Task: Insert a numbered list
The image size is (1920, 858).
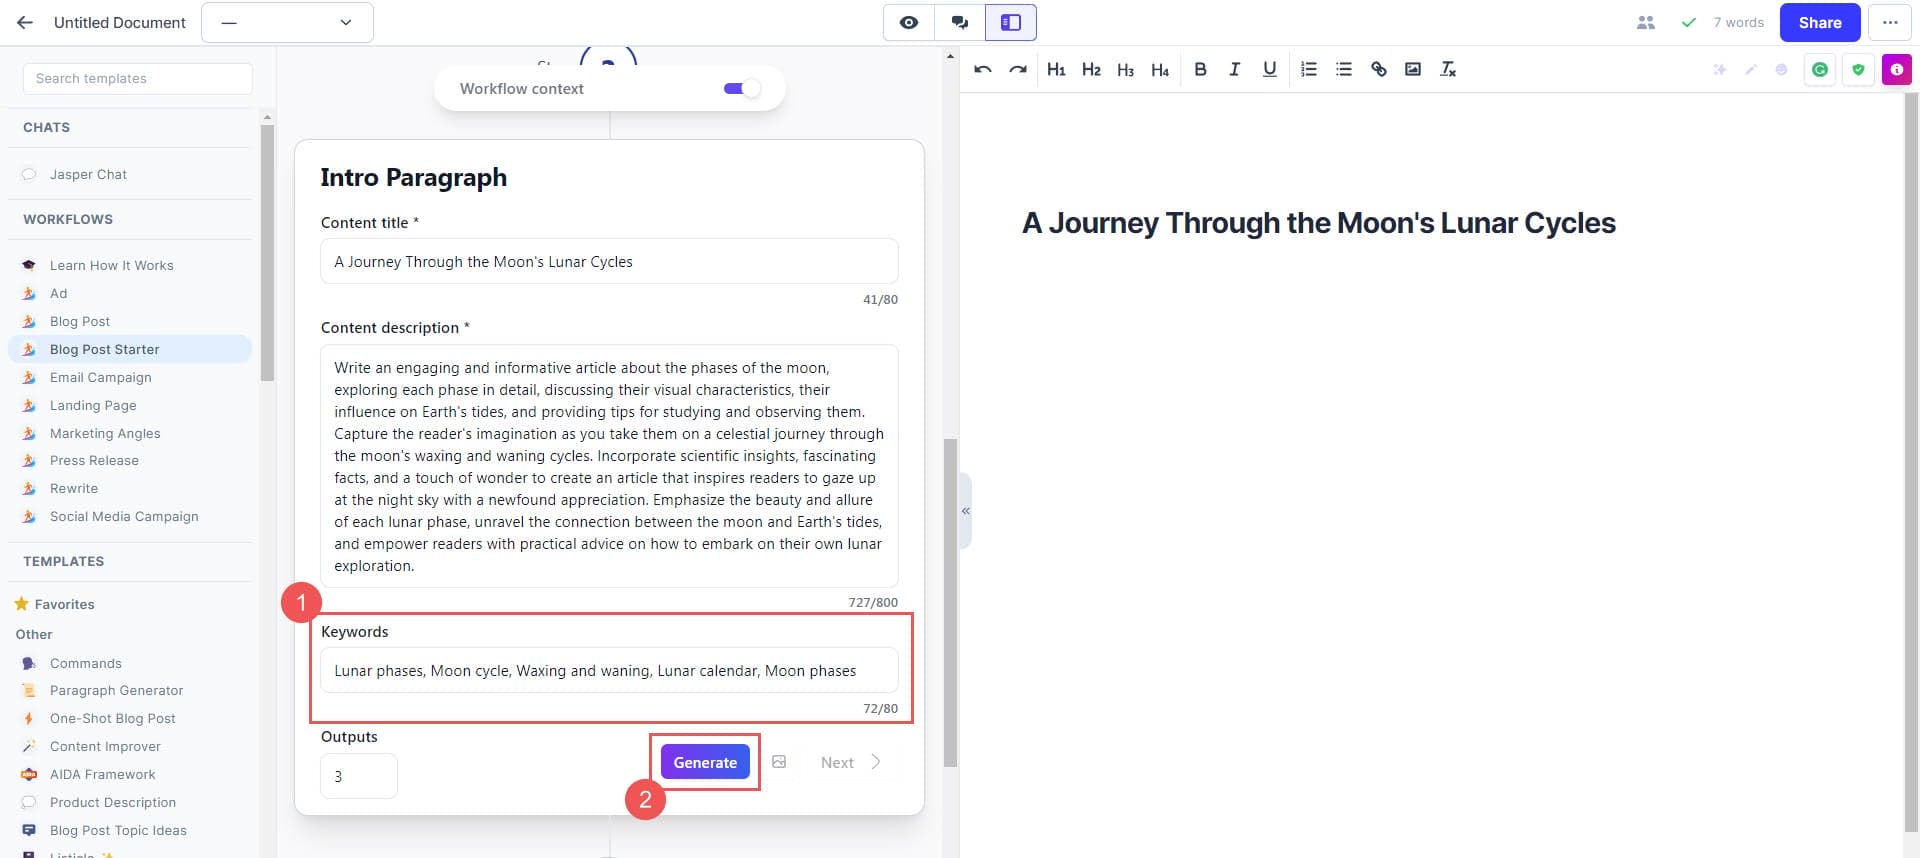Action: tap(1308, 69)
